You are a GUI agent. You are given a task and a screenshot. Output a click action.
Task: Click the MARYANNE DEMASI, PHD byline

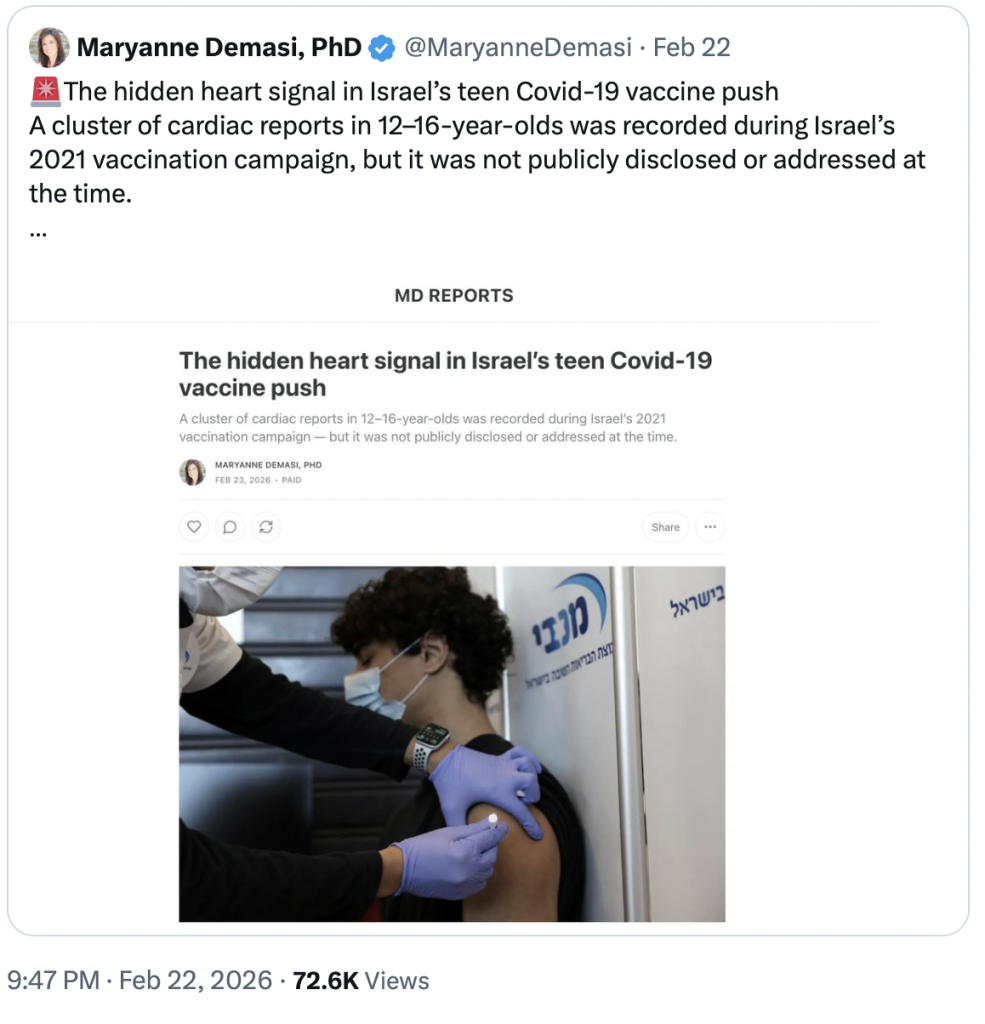pyautogui.click(x=268, y=465)
